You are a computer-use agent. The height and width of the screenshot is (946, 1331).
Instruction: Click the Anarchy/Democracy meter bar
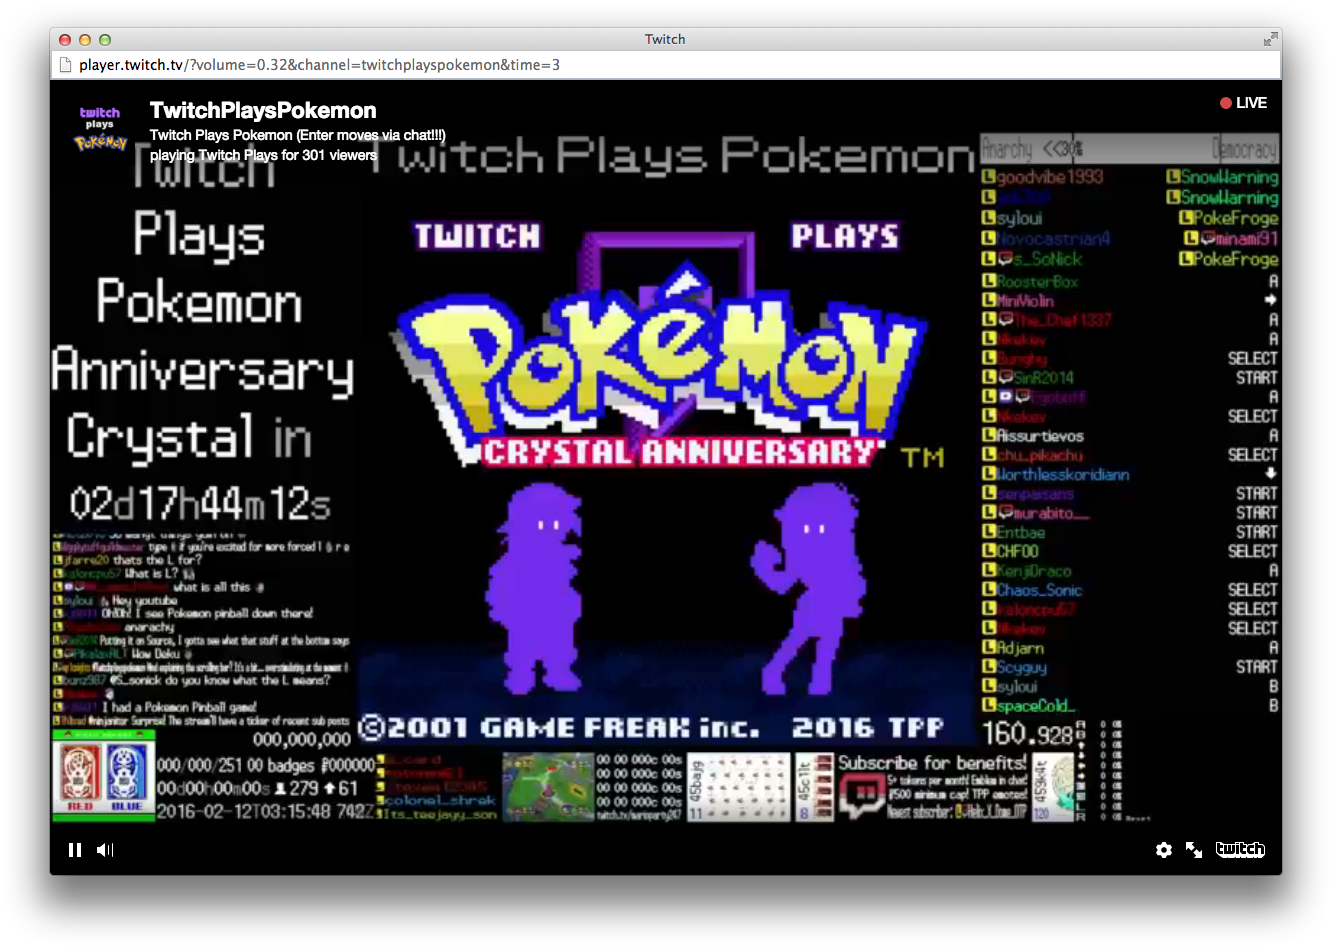pyautogui.click(x=1130, y=149)
